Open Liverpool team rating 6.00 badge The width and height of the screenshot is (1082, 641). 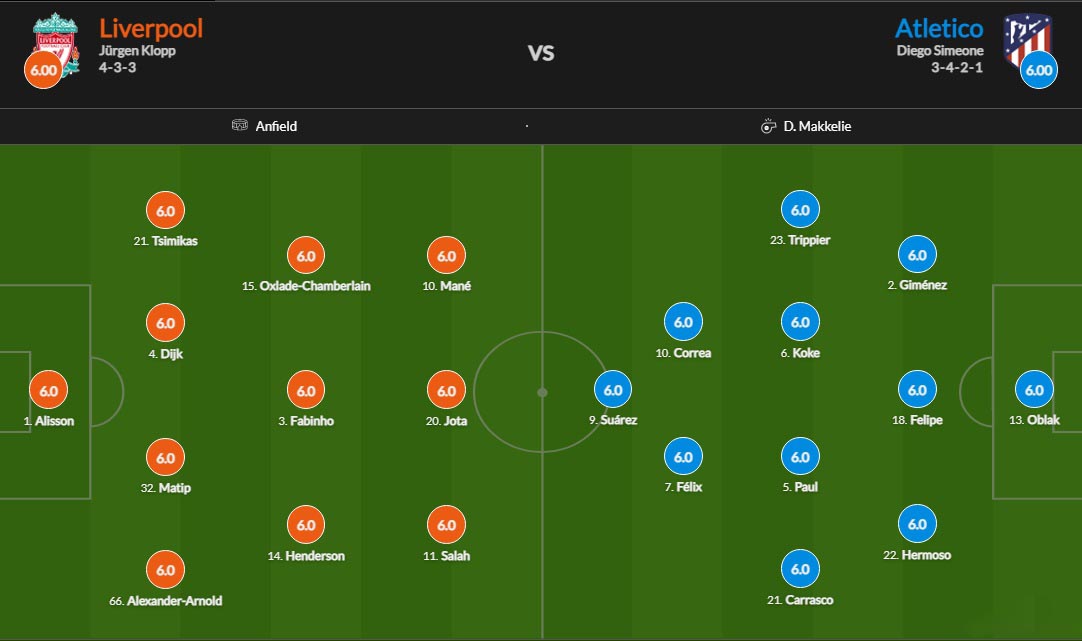click(x=43, y=70)
